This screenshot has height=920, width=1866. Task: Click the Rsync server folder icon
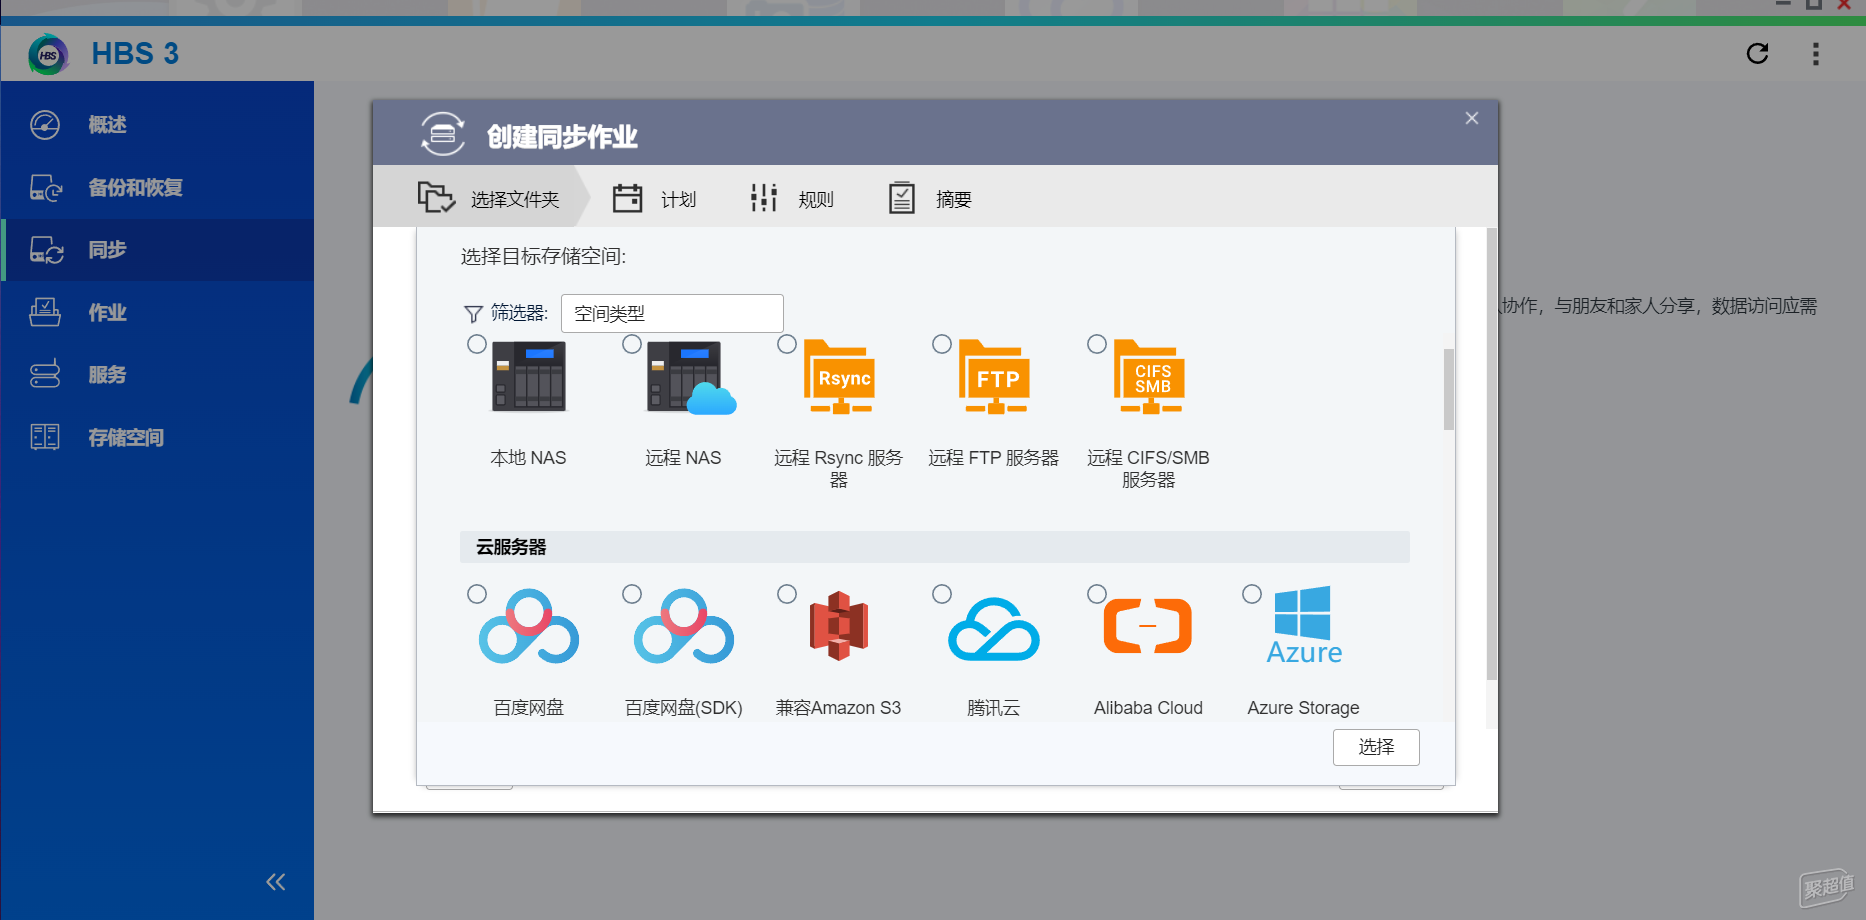click(840, 377)
